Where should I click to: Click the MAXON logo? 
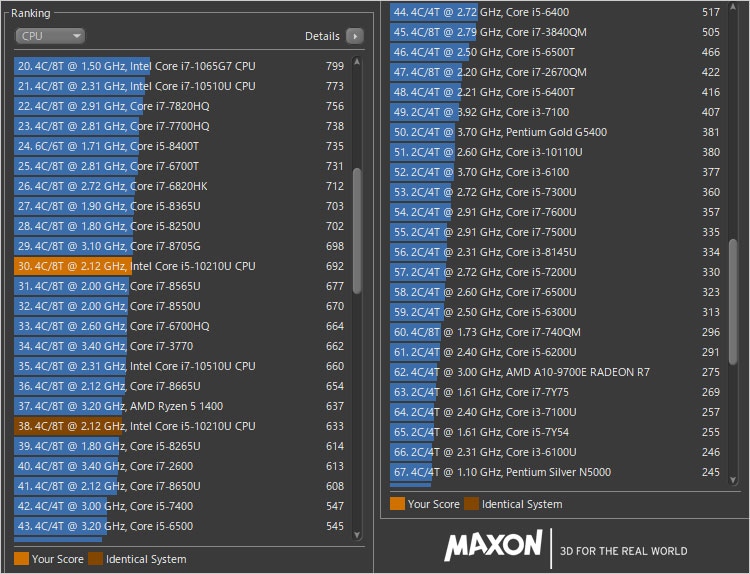tap(493, 545)
